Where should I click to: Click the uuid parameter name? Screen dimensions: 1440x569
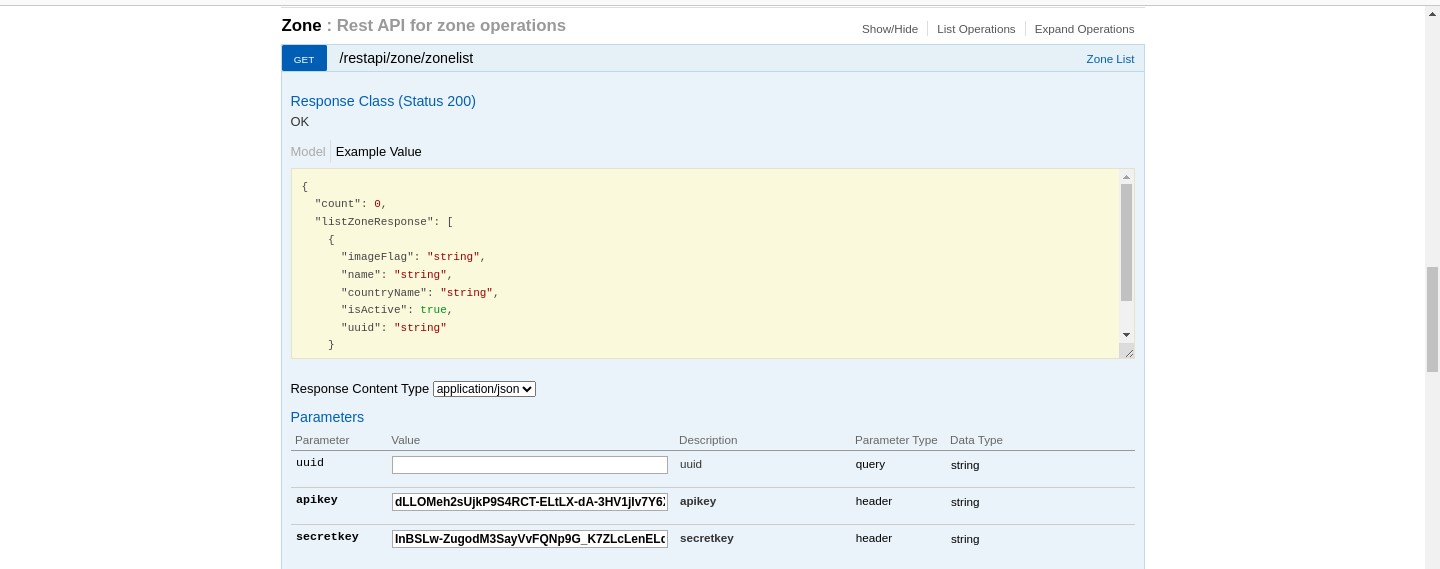310,463
